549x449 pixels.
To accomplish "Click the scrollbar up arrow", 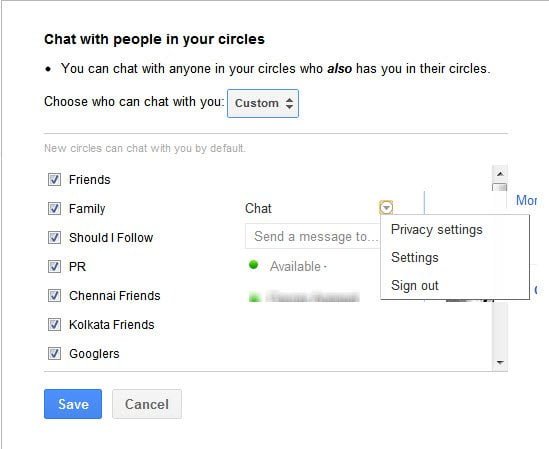I will pos(500,174).
